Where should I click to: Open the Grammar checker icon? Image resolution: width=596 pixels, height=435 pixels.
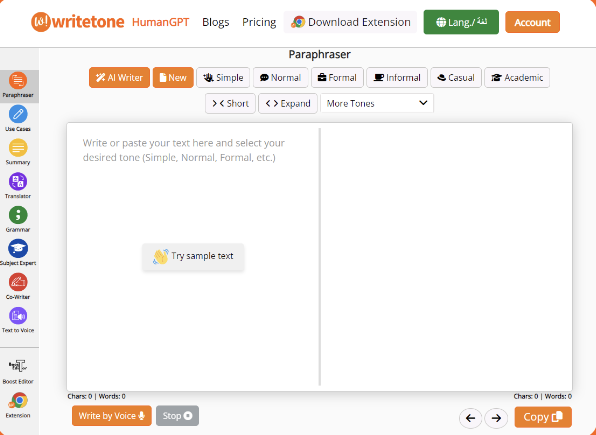pyautogui.click(x=18, y=215)
